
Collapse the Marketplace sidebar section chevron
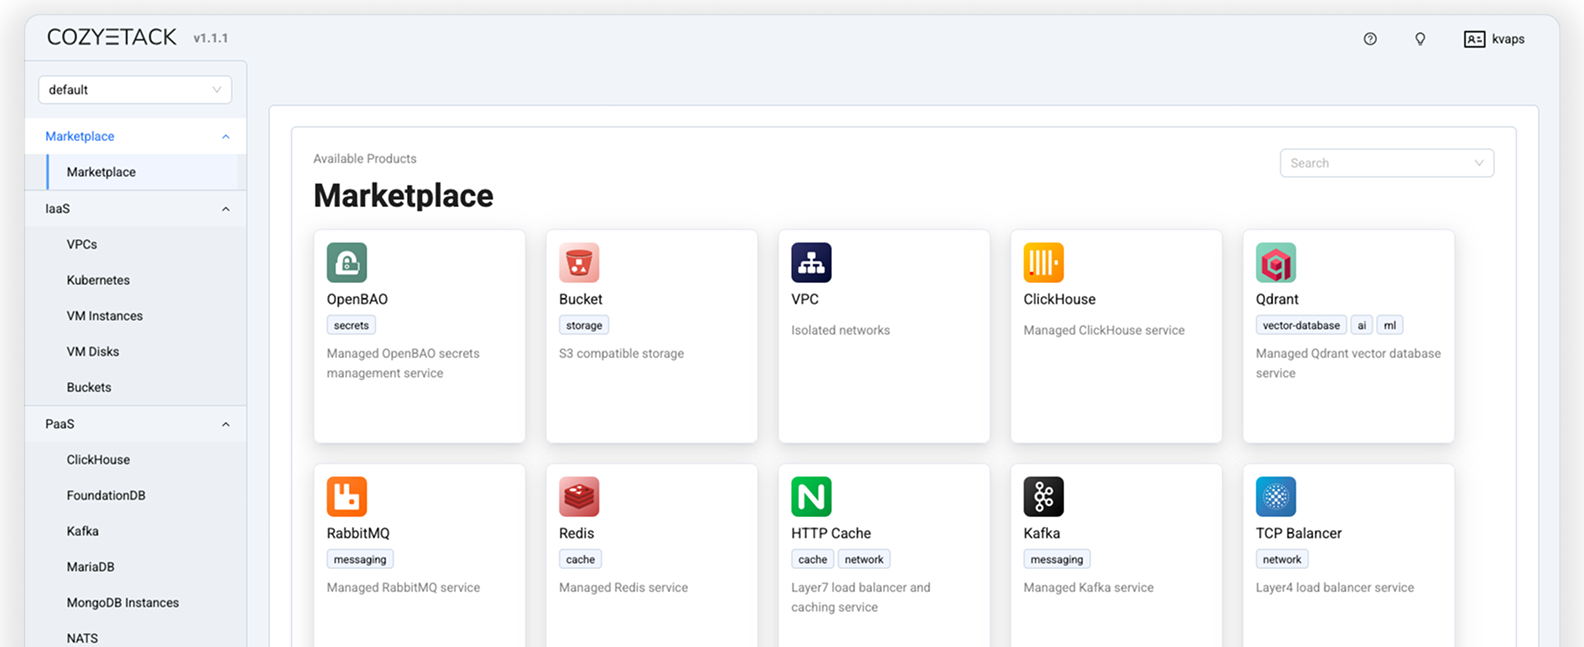226,137
